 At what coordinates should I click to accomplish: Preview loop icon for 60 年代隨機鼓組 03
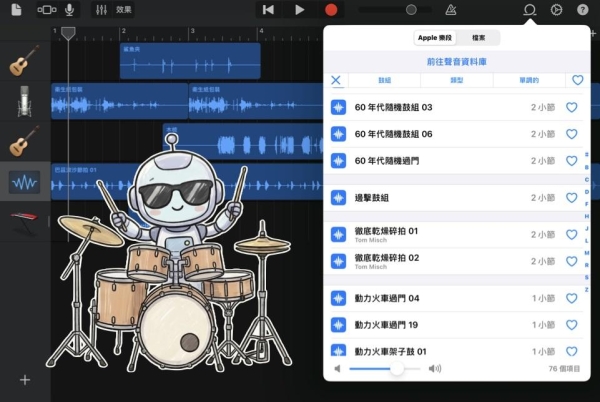[x=338, y=107]
